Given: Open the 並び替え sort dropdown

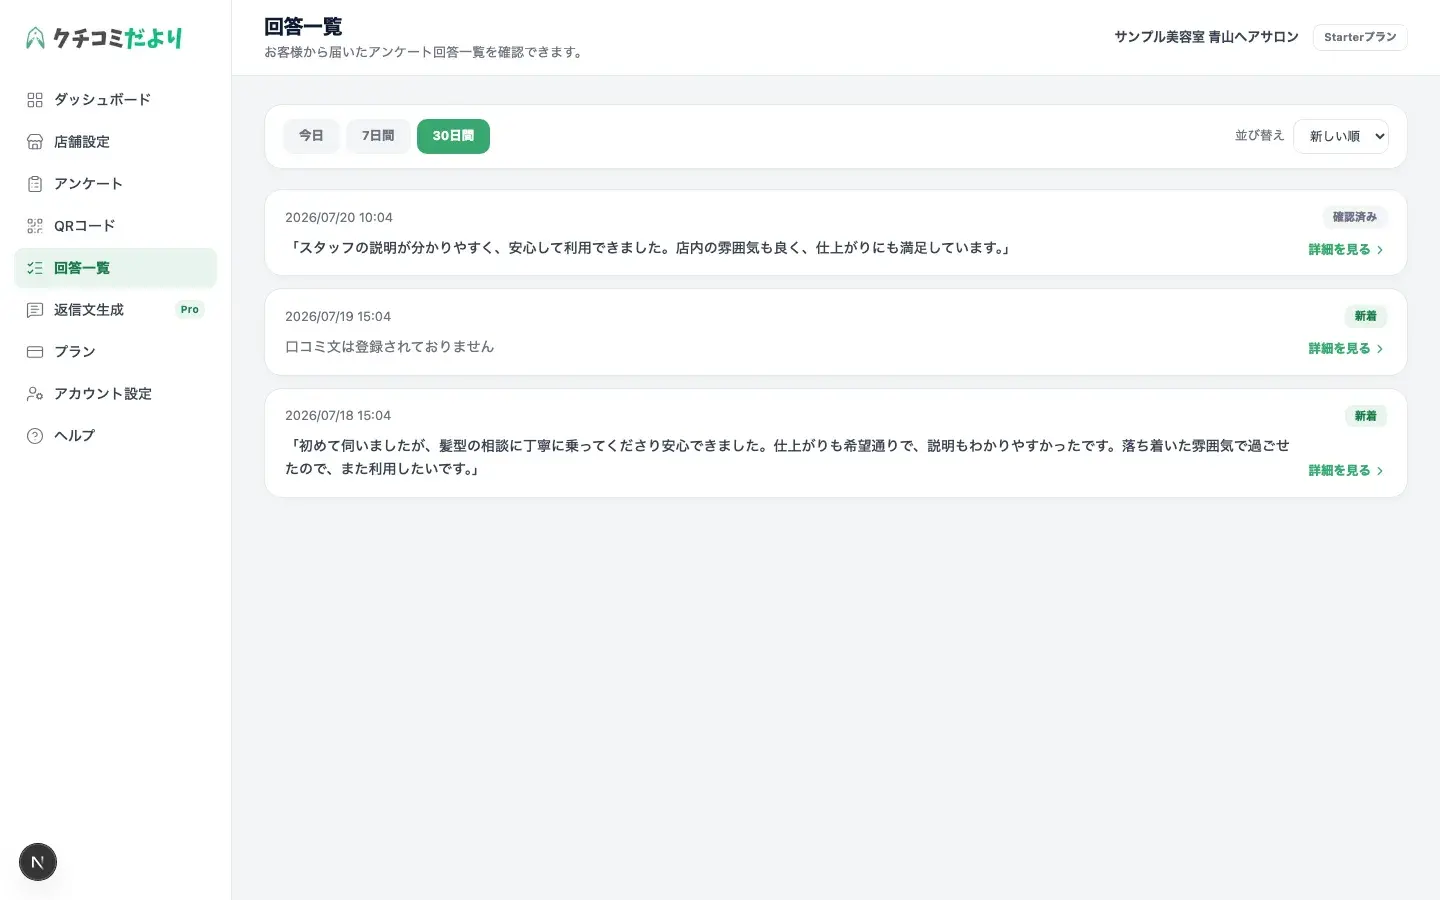Looking at the screenshot, I should pyautogui.click(x=1341, y=136).
